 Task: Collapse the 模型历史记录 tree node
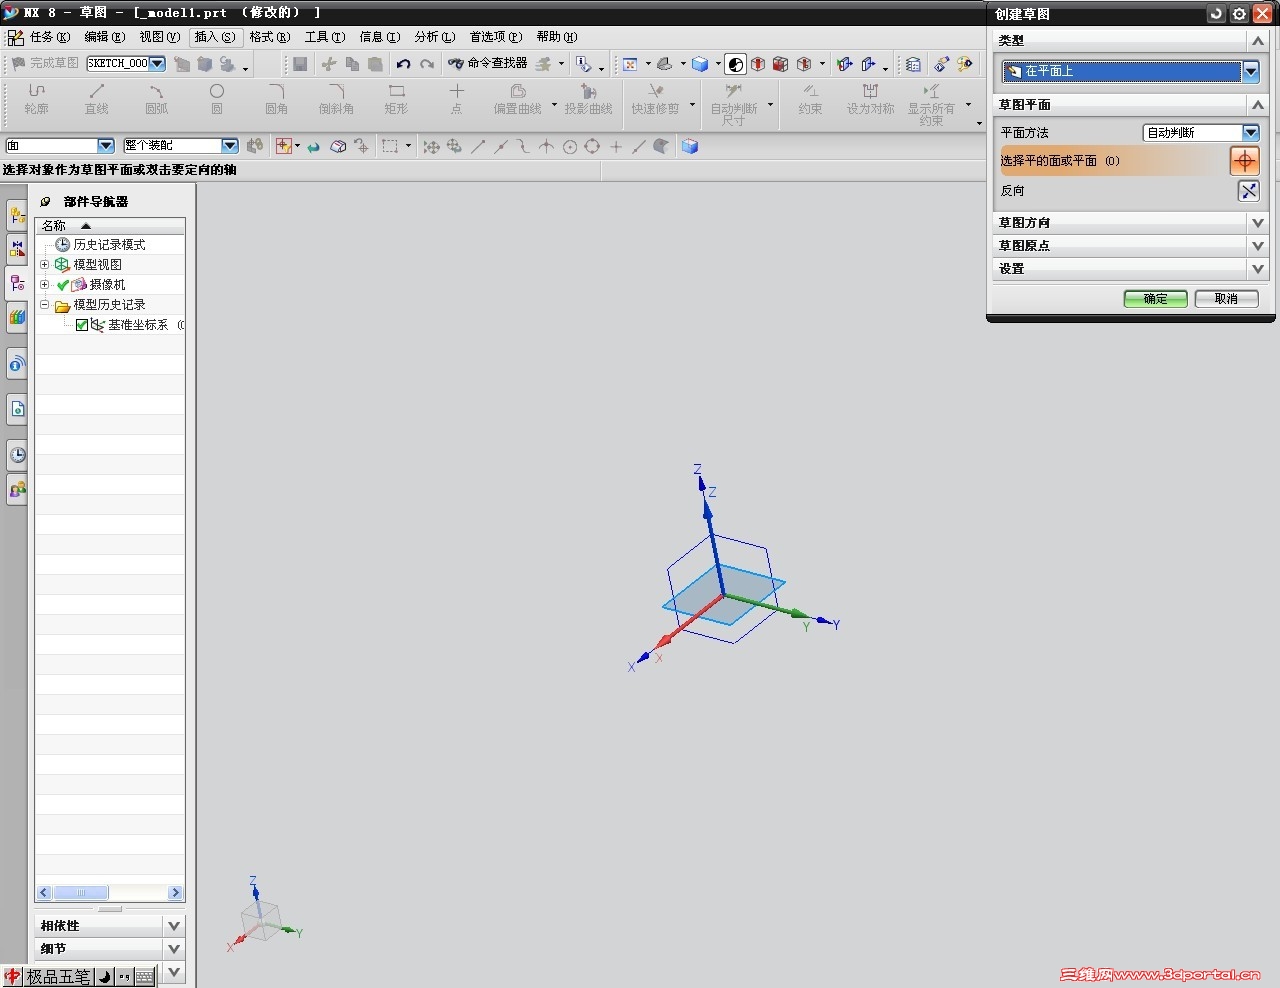point(44,305)
